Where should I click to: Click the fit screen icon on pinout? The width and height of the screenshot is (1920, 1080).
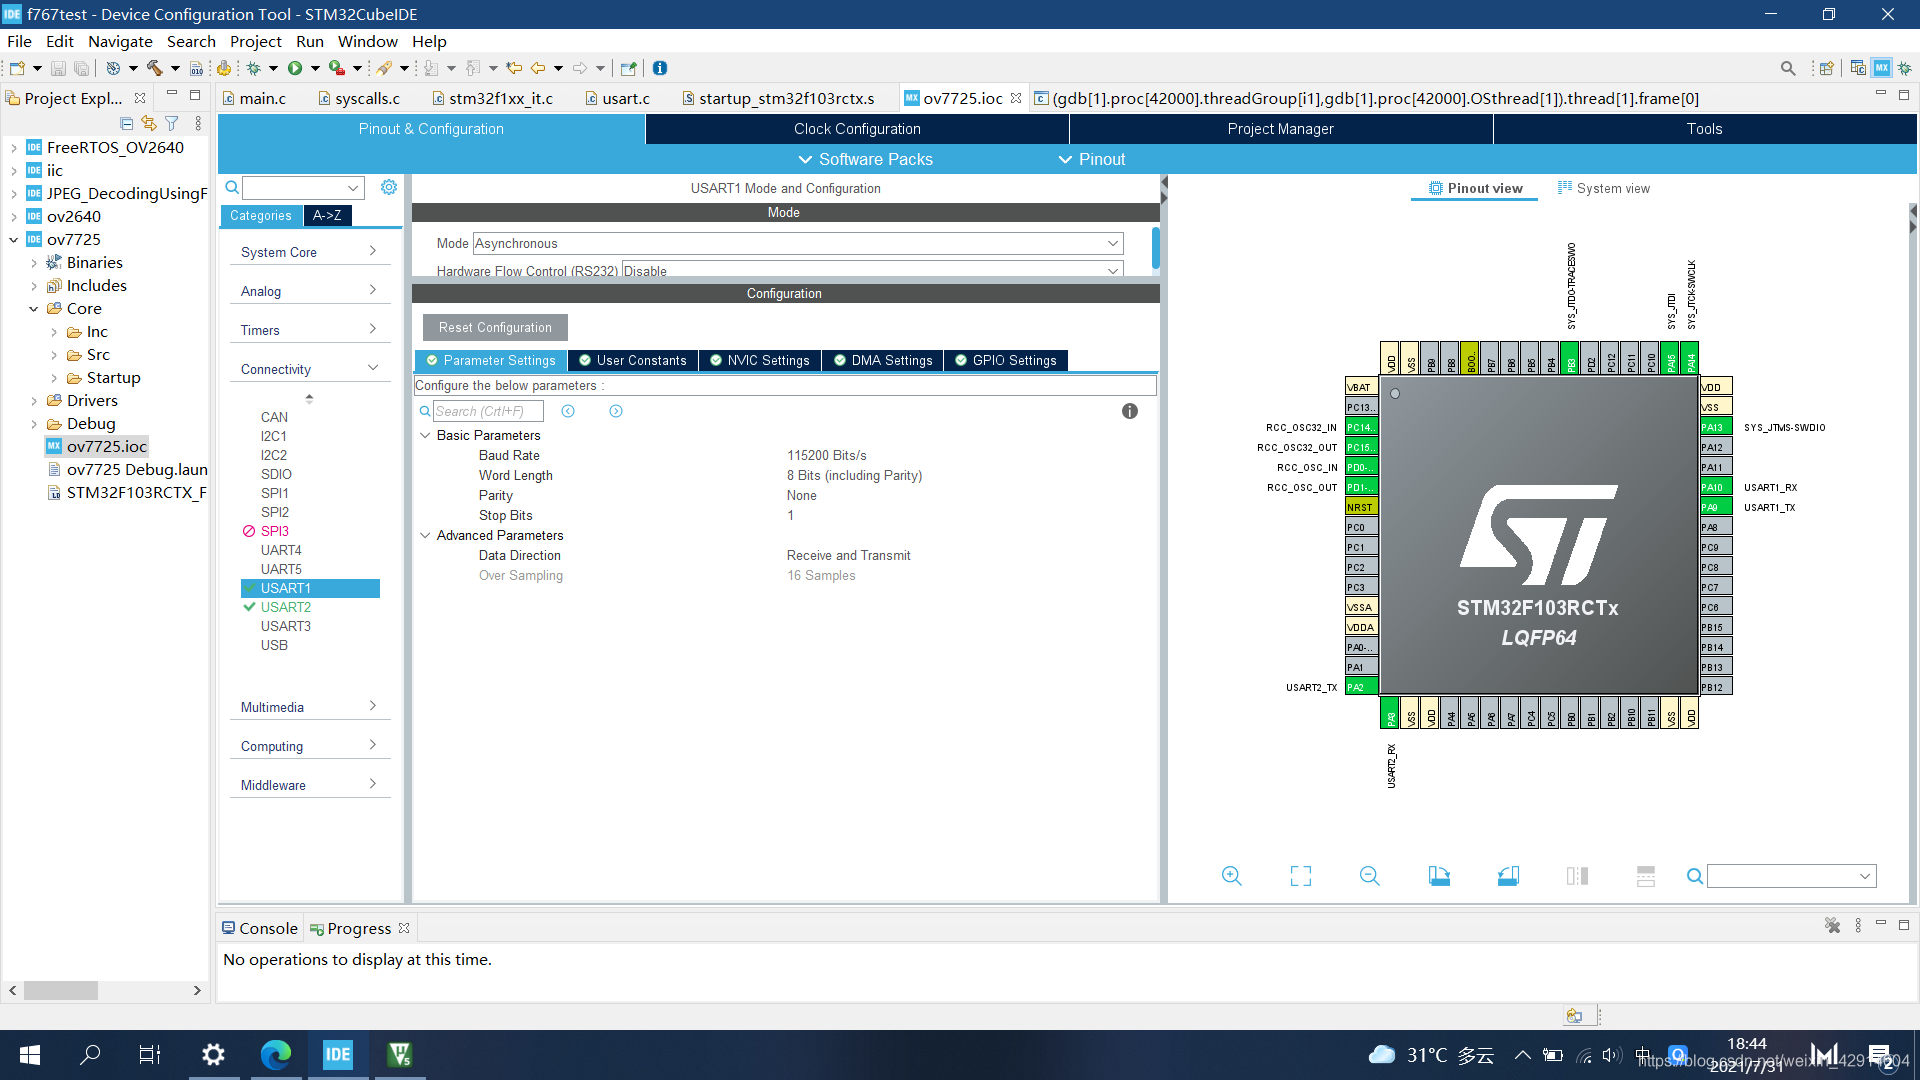pyautogui.click(x=1300, y=876)
